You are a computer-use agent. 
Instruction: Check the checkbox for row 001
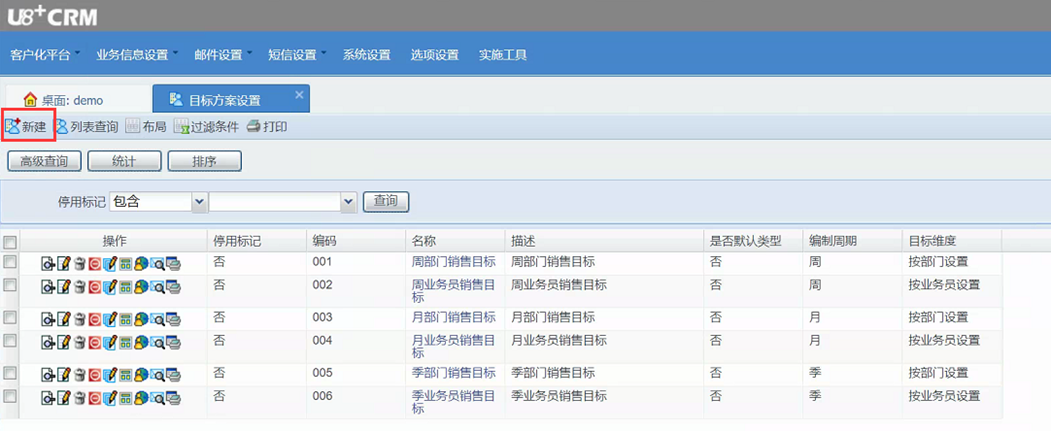click(10, 263)
